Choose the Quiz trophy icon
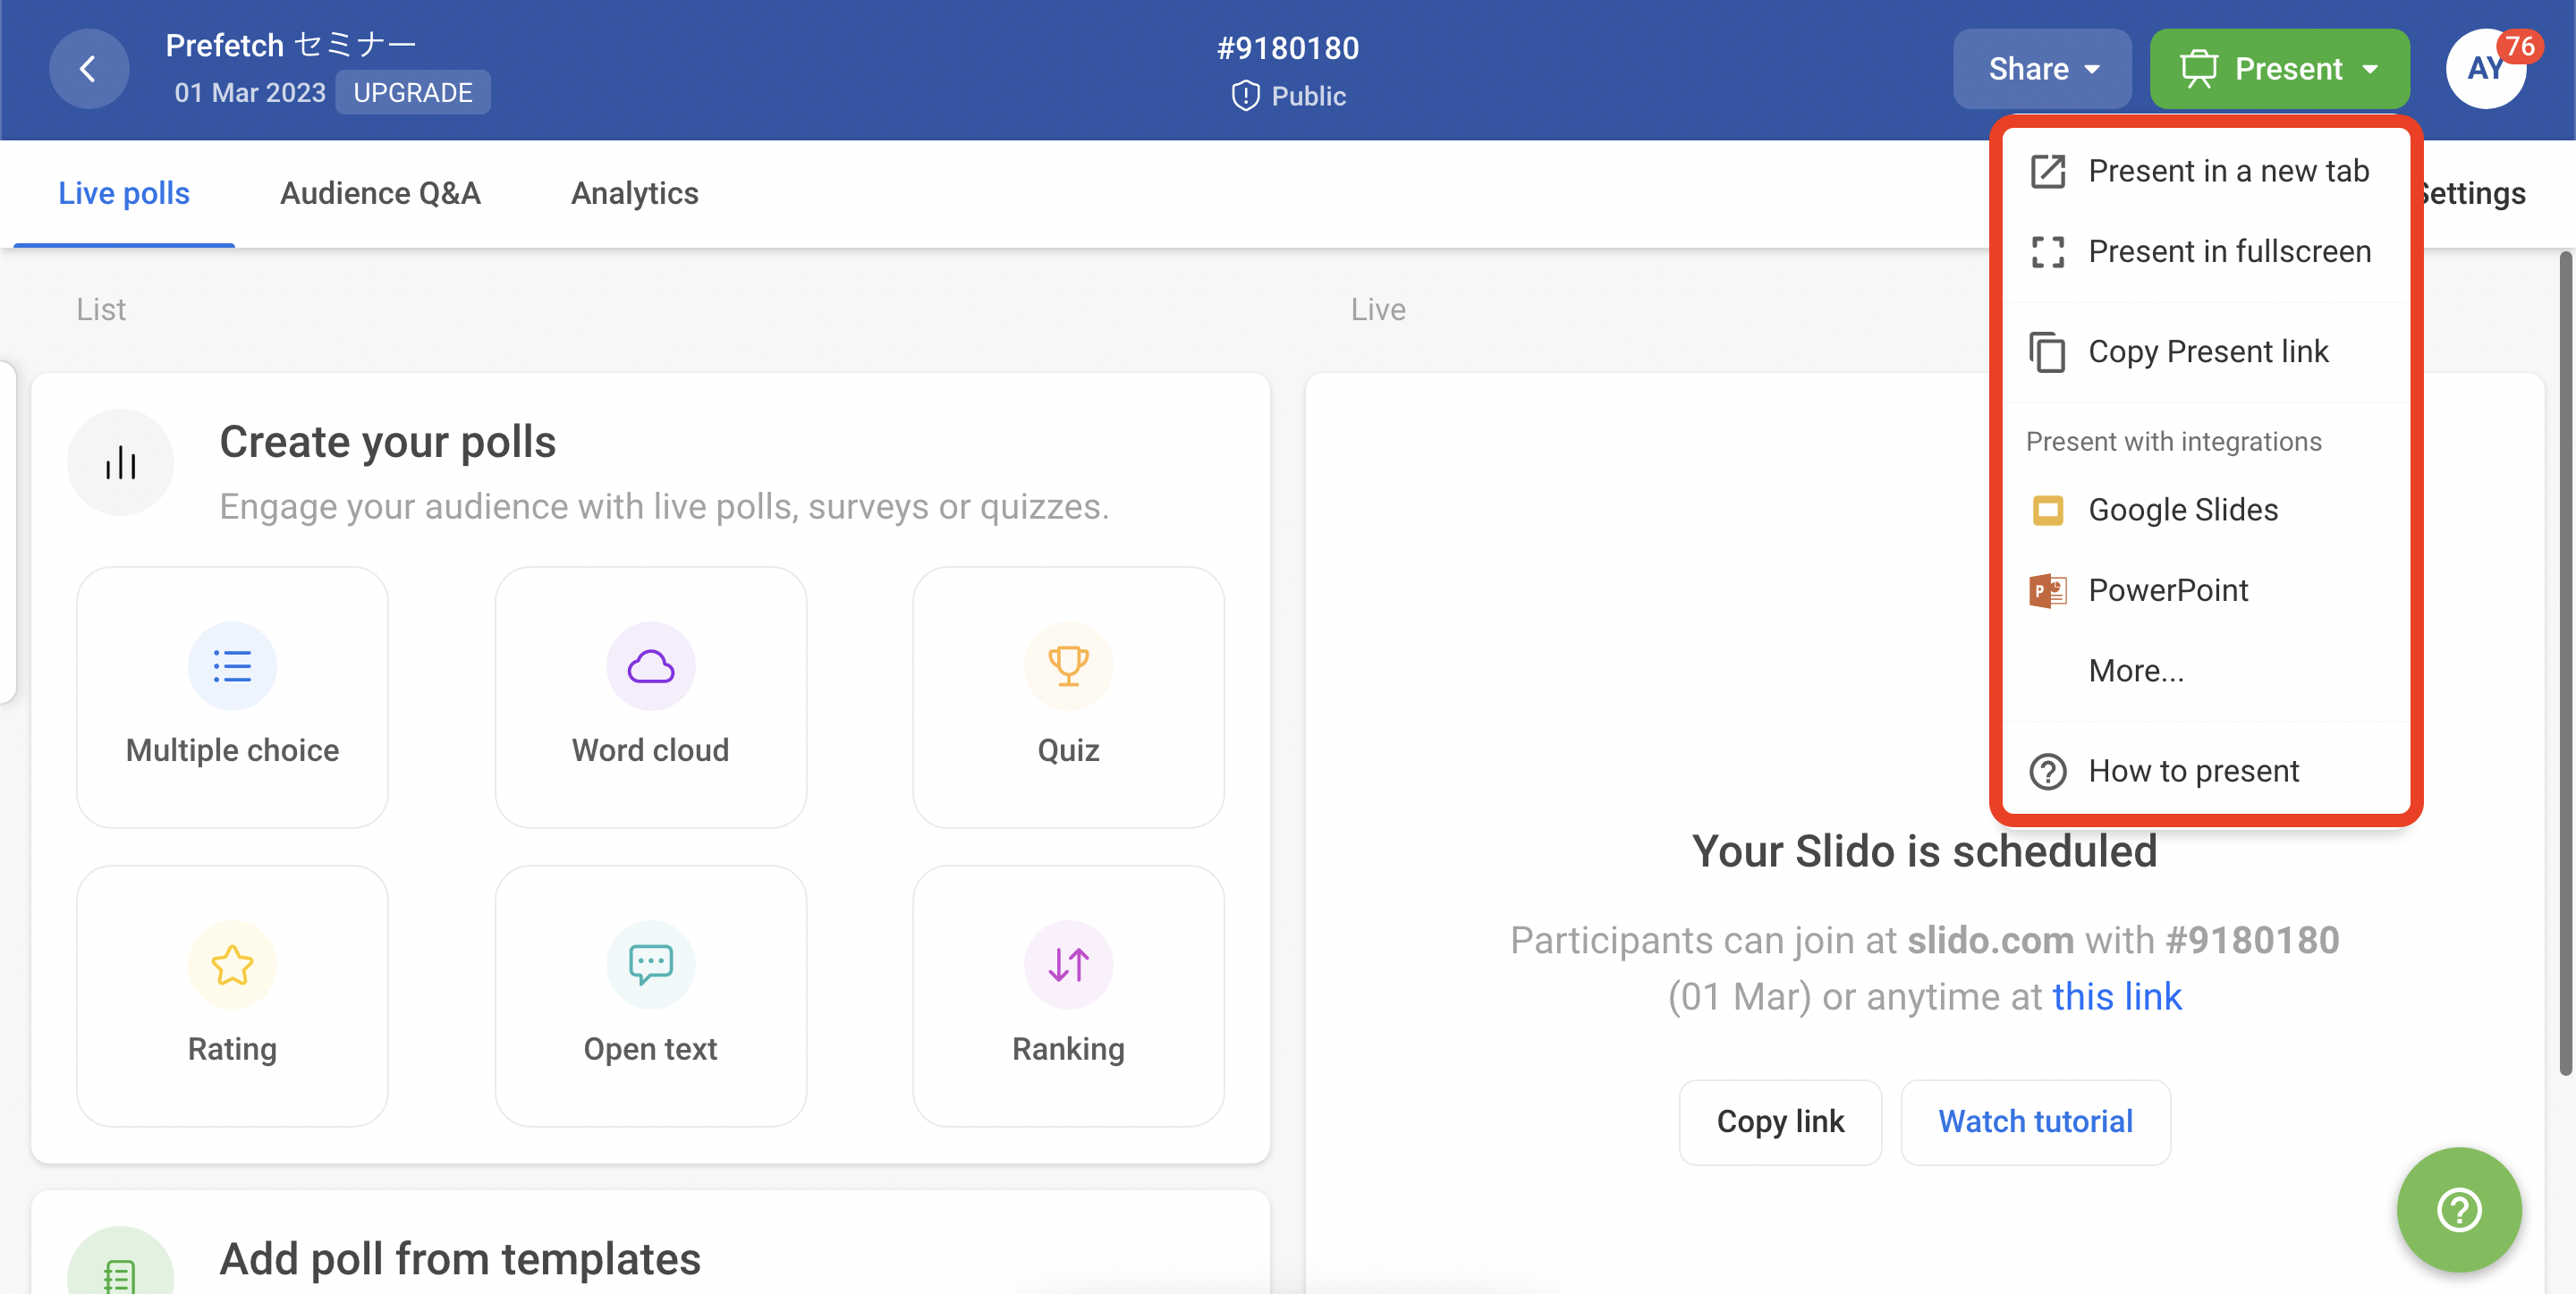The image size is (2576, 1294). click(x=1068, y=666)
